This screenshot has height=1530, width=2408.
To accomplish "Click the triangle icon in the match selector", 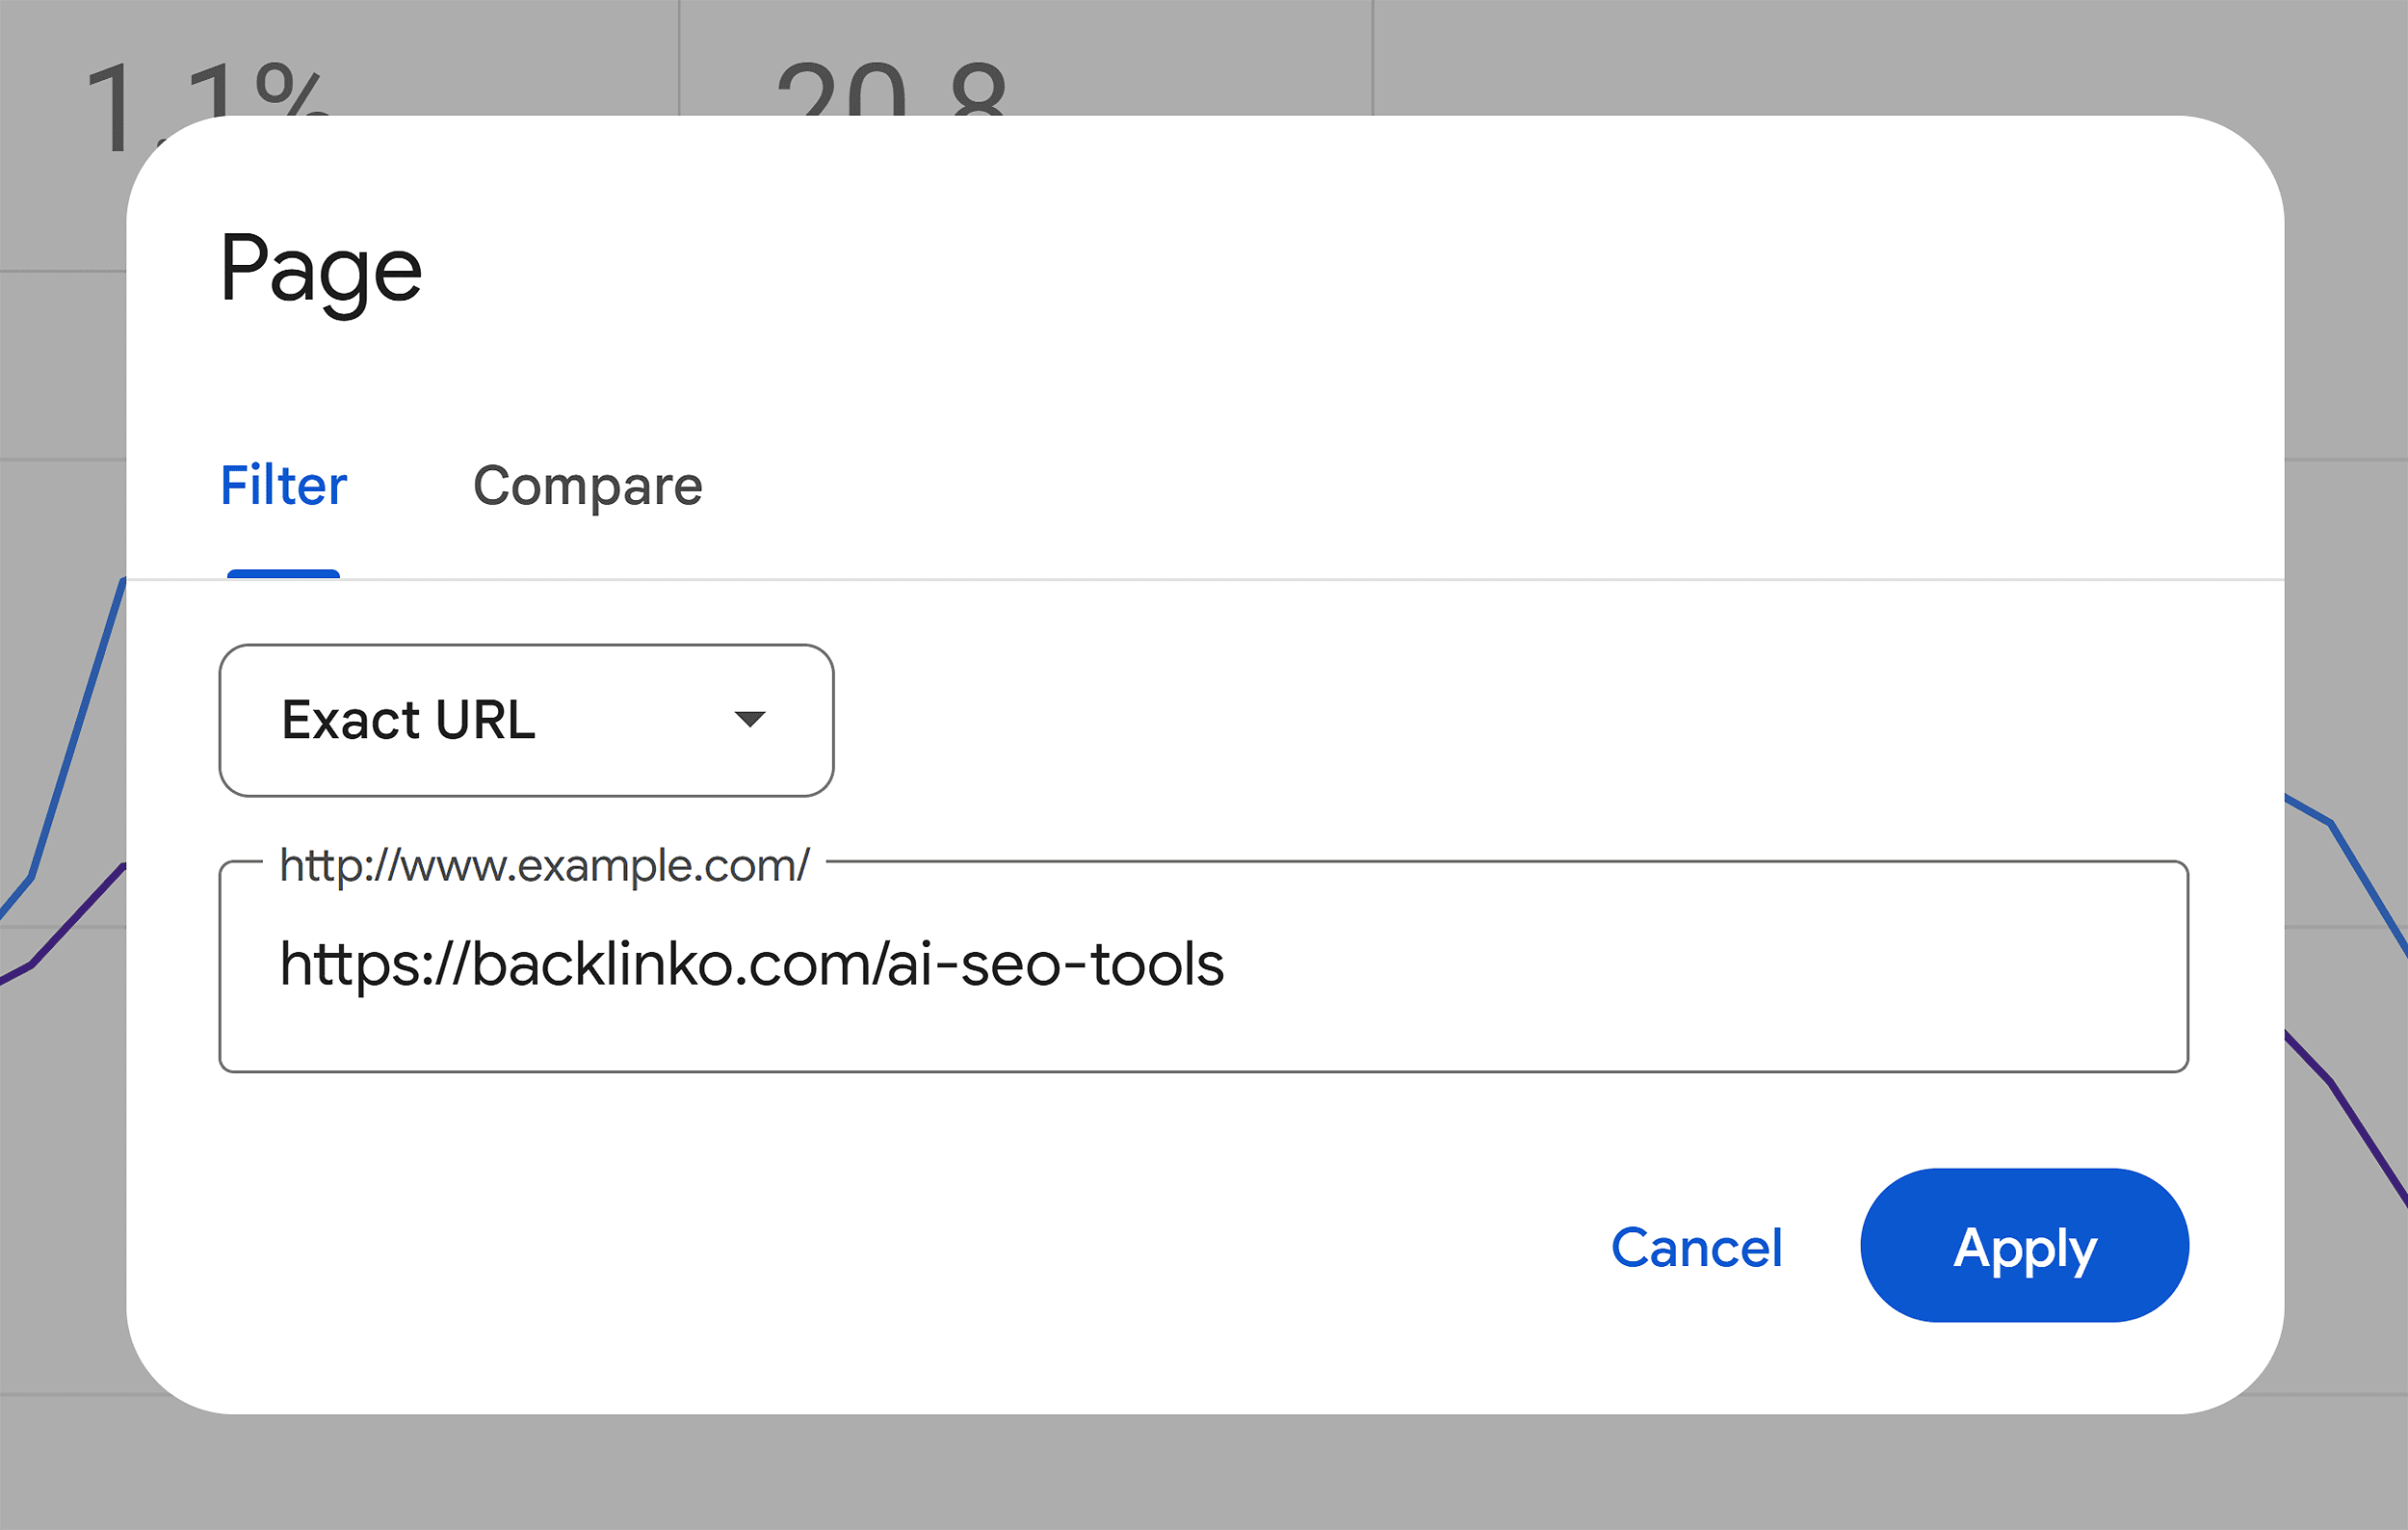I will tap(751, 719).
